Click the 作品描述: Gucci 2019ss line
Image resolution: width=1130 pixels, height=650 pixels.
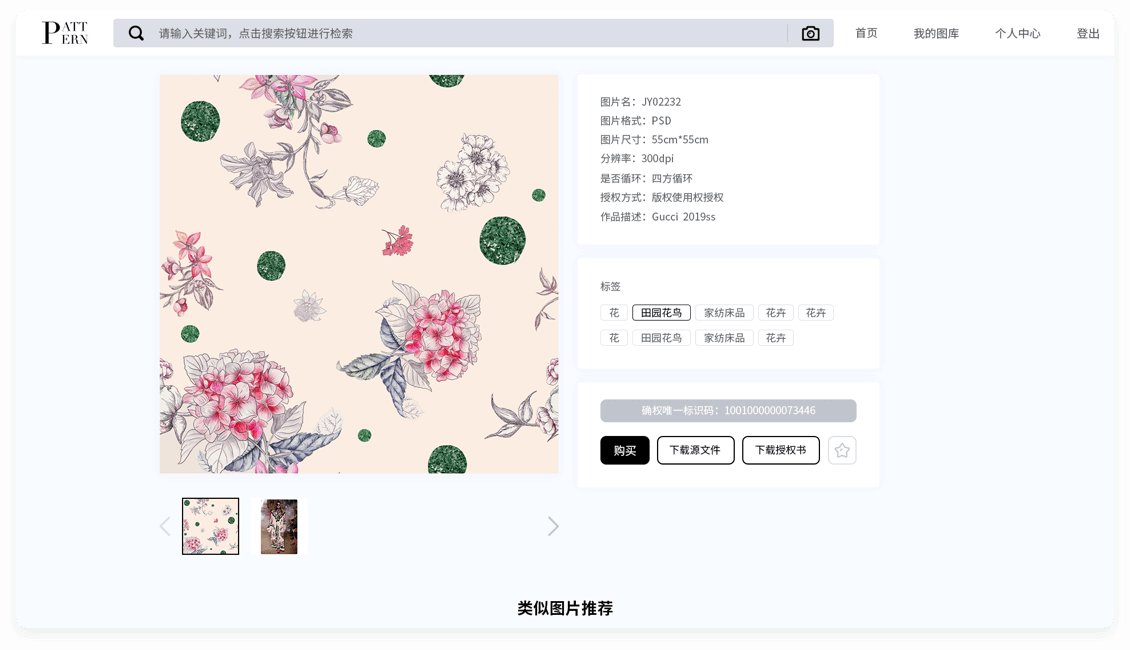(658, 216)
